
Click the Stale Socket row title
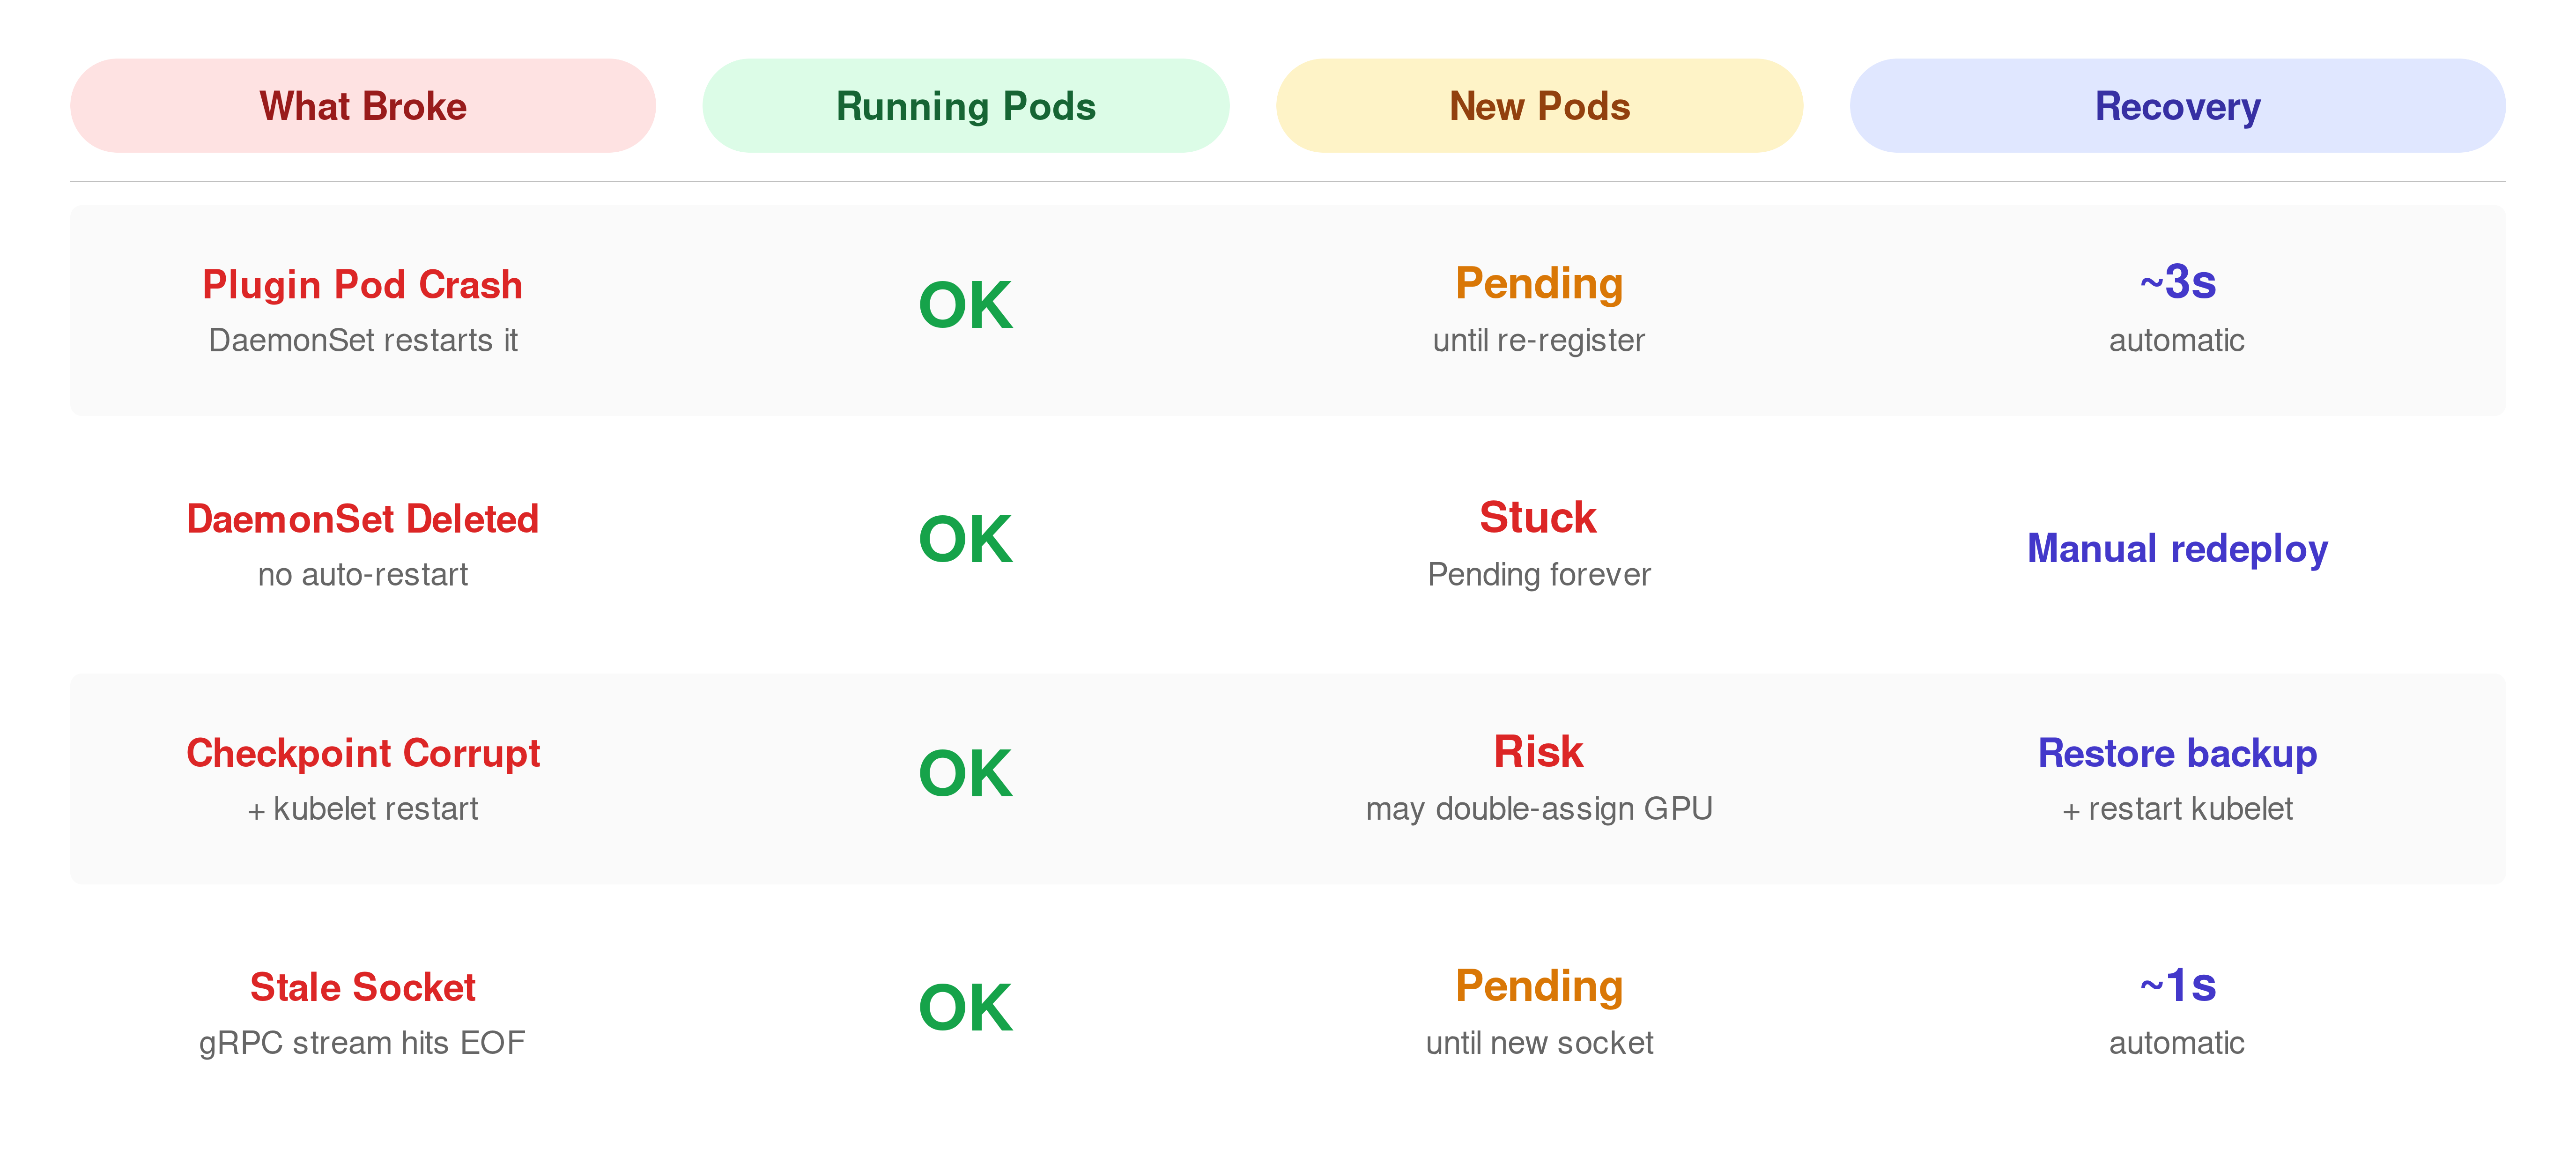pos(362,987)
